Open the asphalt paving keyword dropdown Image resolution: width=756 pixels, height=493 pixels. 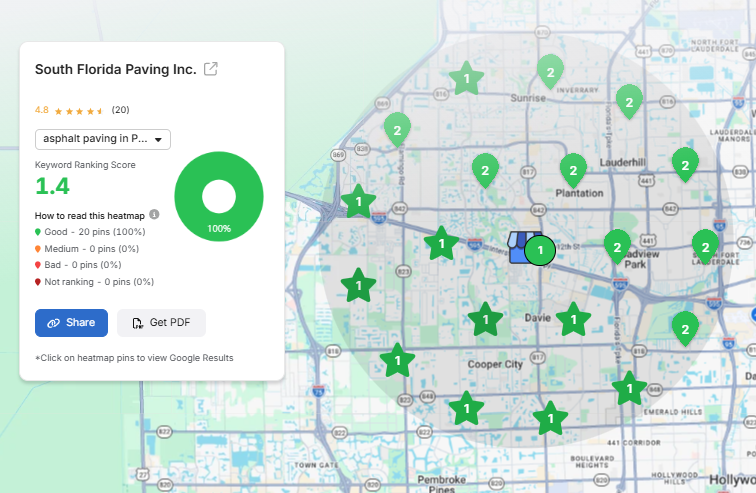[103, 139]
